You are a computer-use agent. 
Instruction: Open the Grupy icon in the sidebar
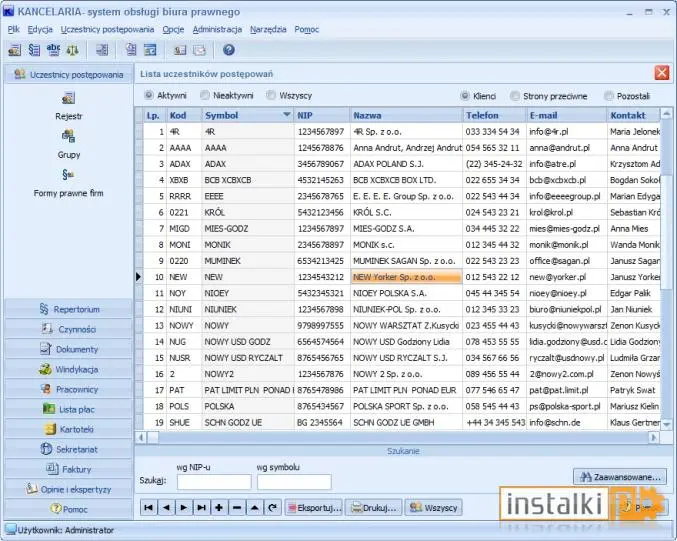[68, 136]
